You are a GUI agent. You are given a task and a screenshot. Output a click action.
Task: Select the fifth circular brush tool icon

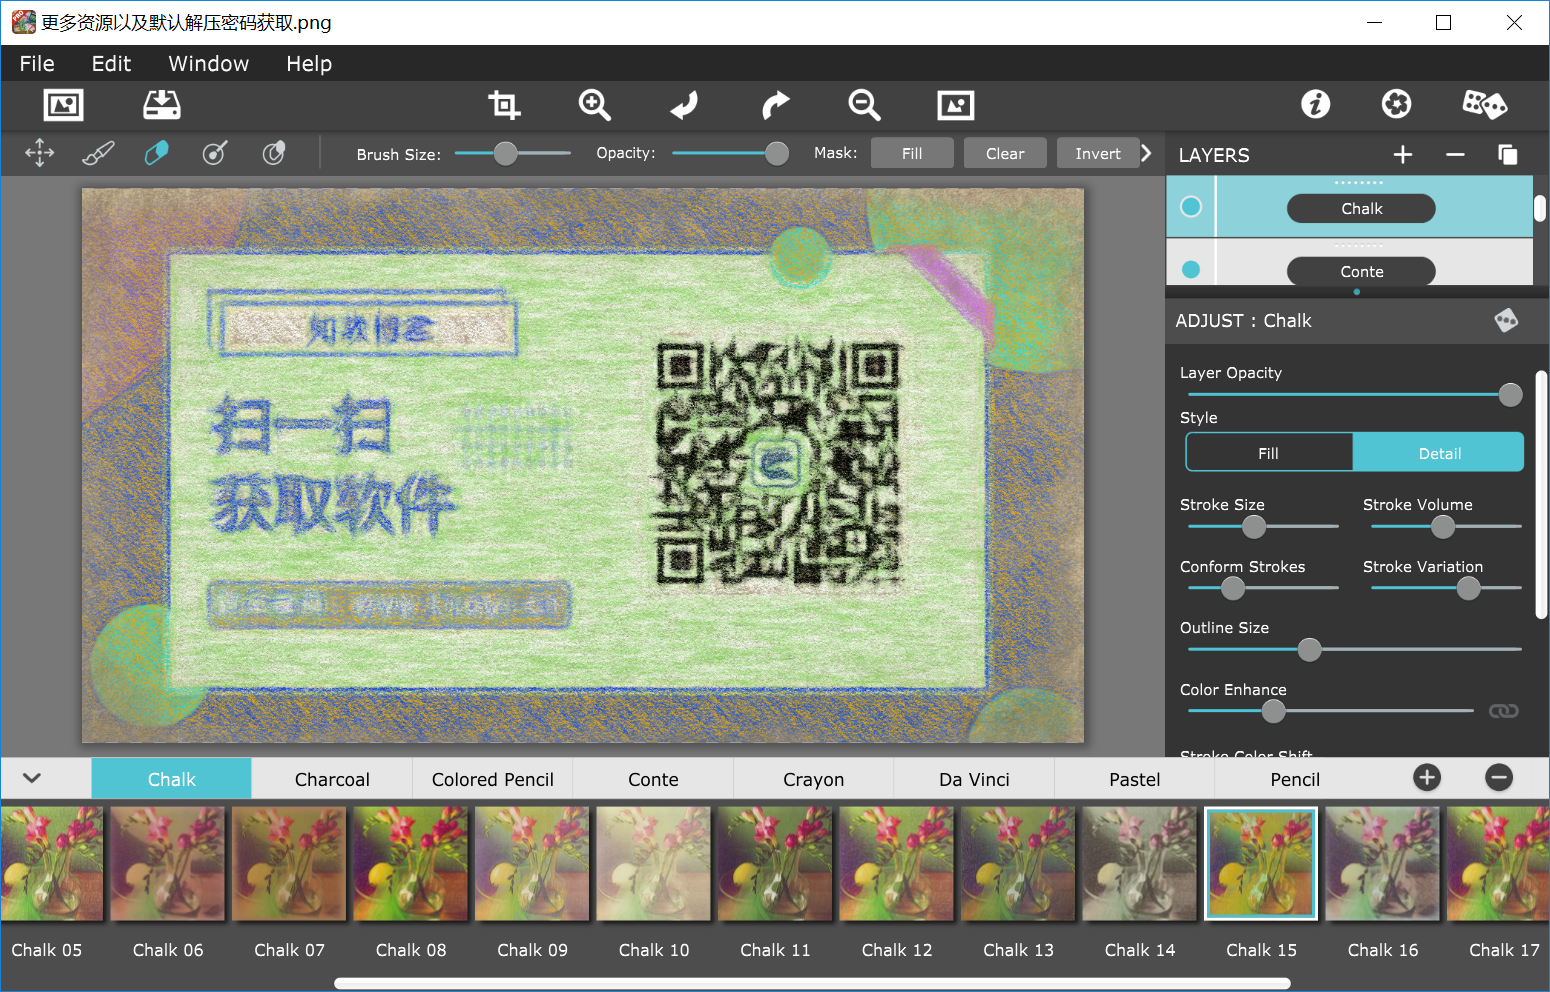pyautogui.click(x=274, y=153)
